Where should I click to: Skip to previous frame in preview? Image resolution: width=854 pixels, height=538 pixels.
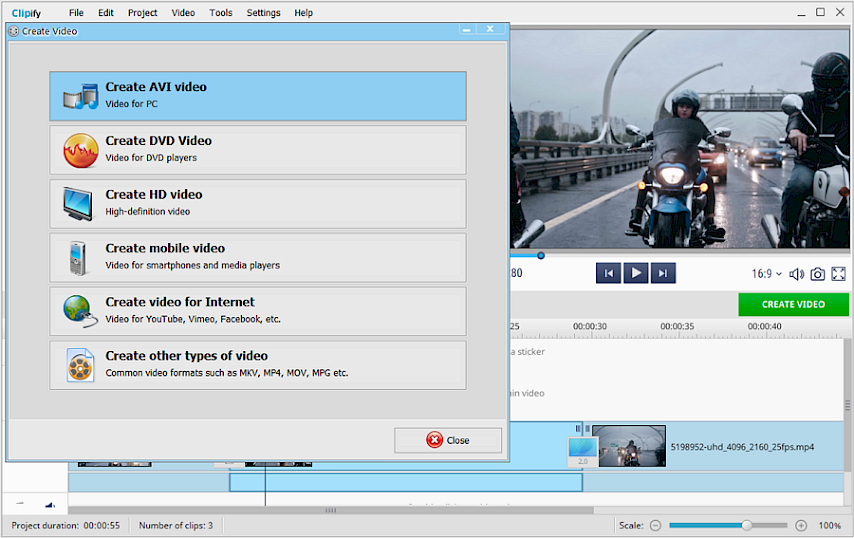coord(608,273)
